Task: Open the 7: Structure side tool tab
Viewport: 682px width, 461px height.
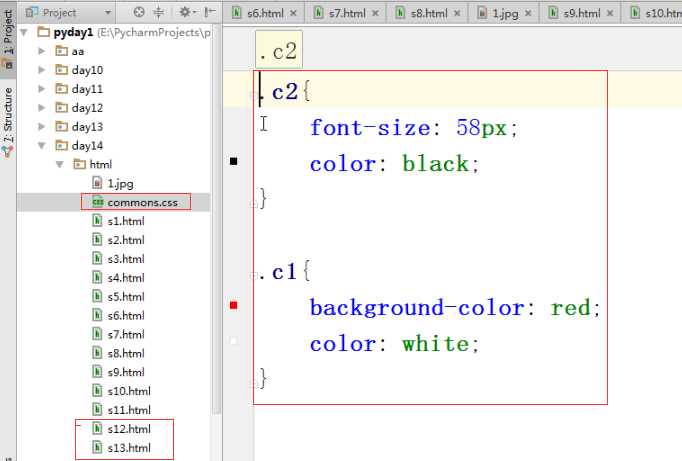Action: (8, 122)
